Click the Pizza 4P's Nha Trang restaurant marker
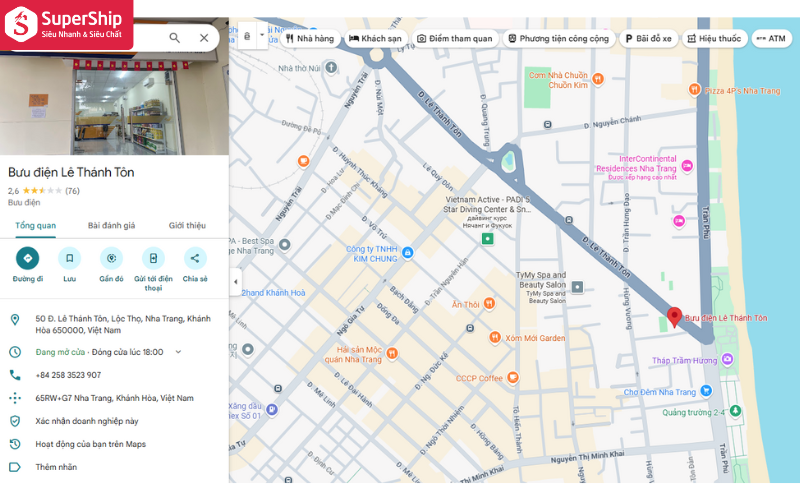800x500 pixels. coord(694,89)
